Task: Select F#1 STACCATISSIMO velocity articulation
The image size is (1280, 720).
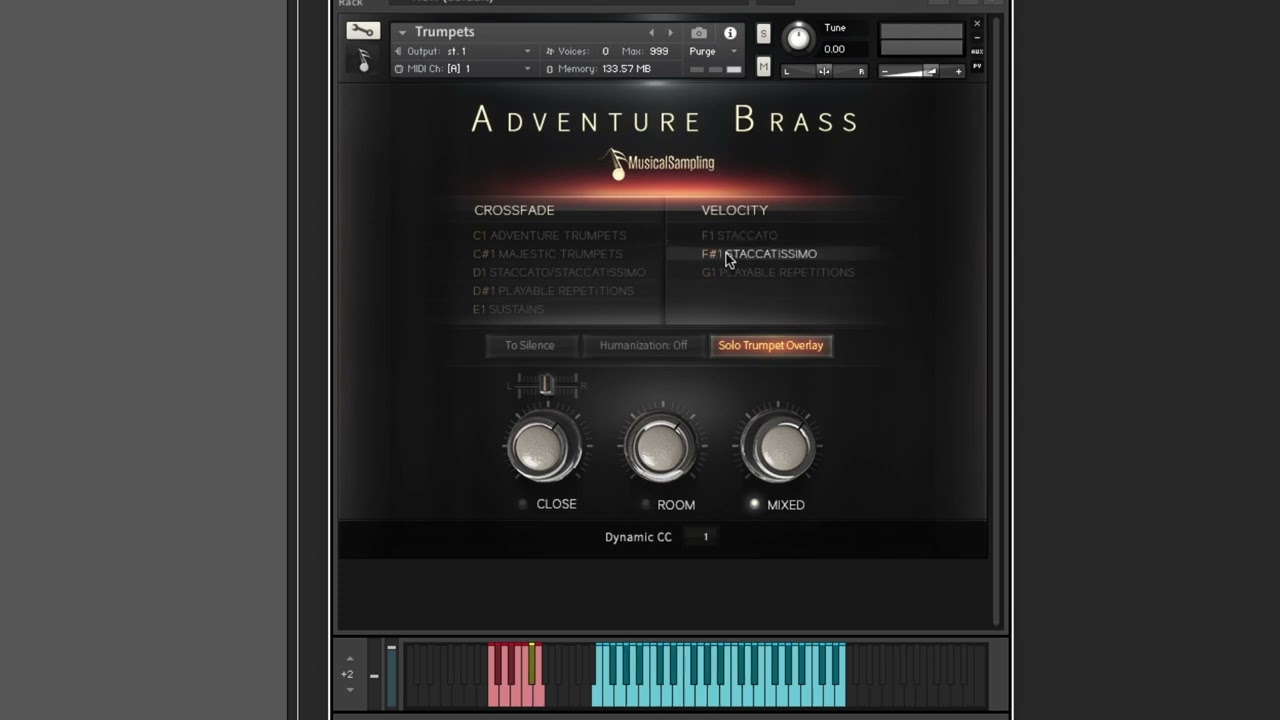Action: click(x=759, y=254)
